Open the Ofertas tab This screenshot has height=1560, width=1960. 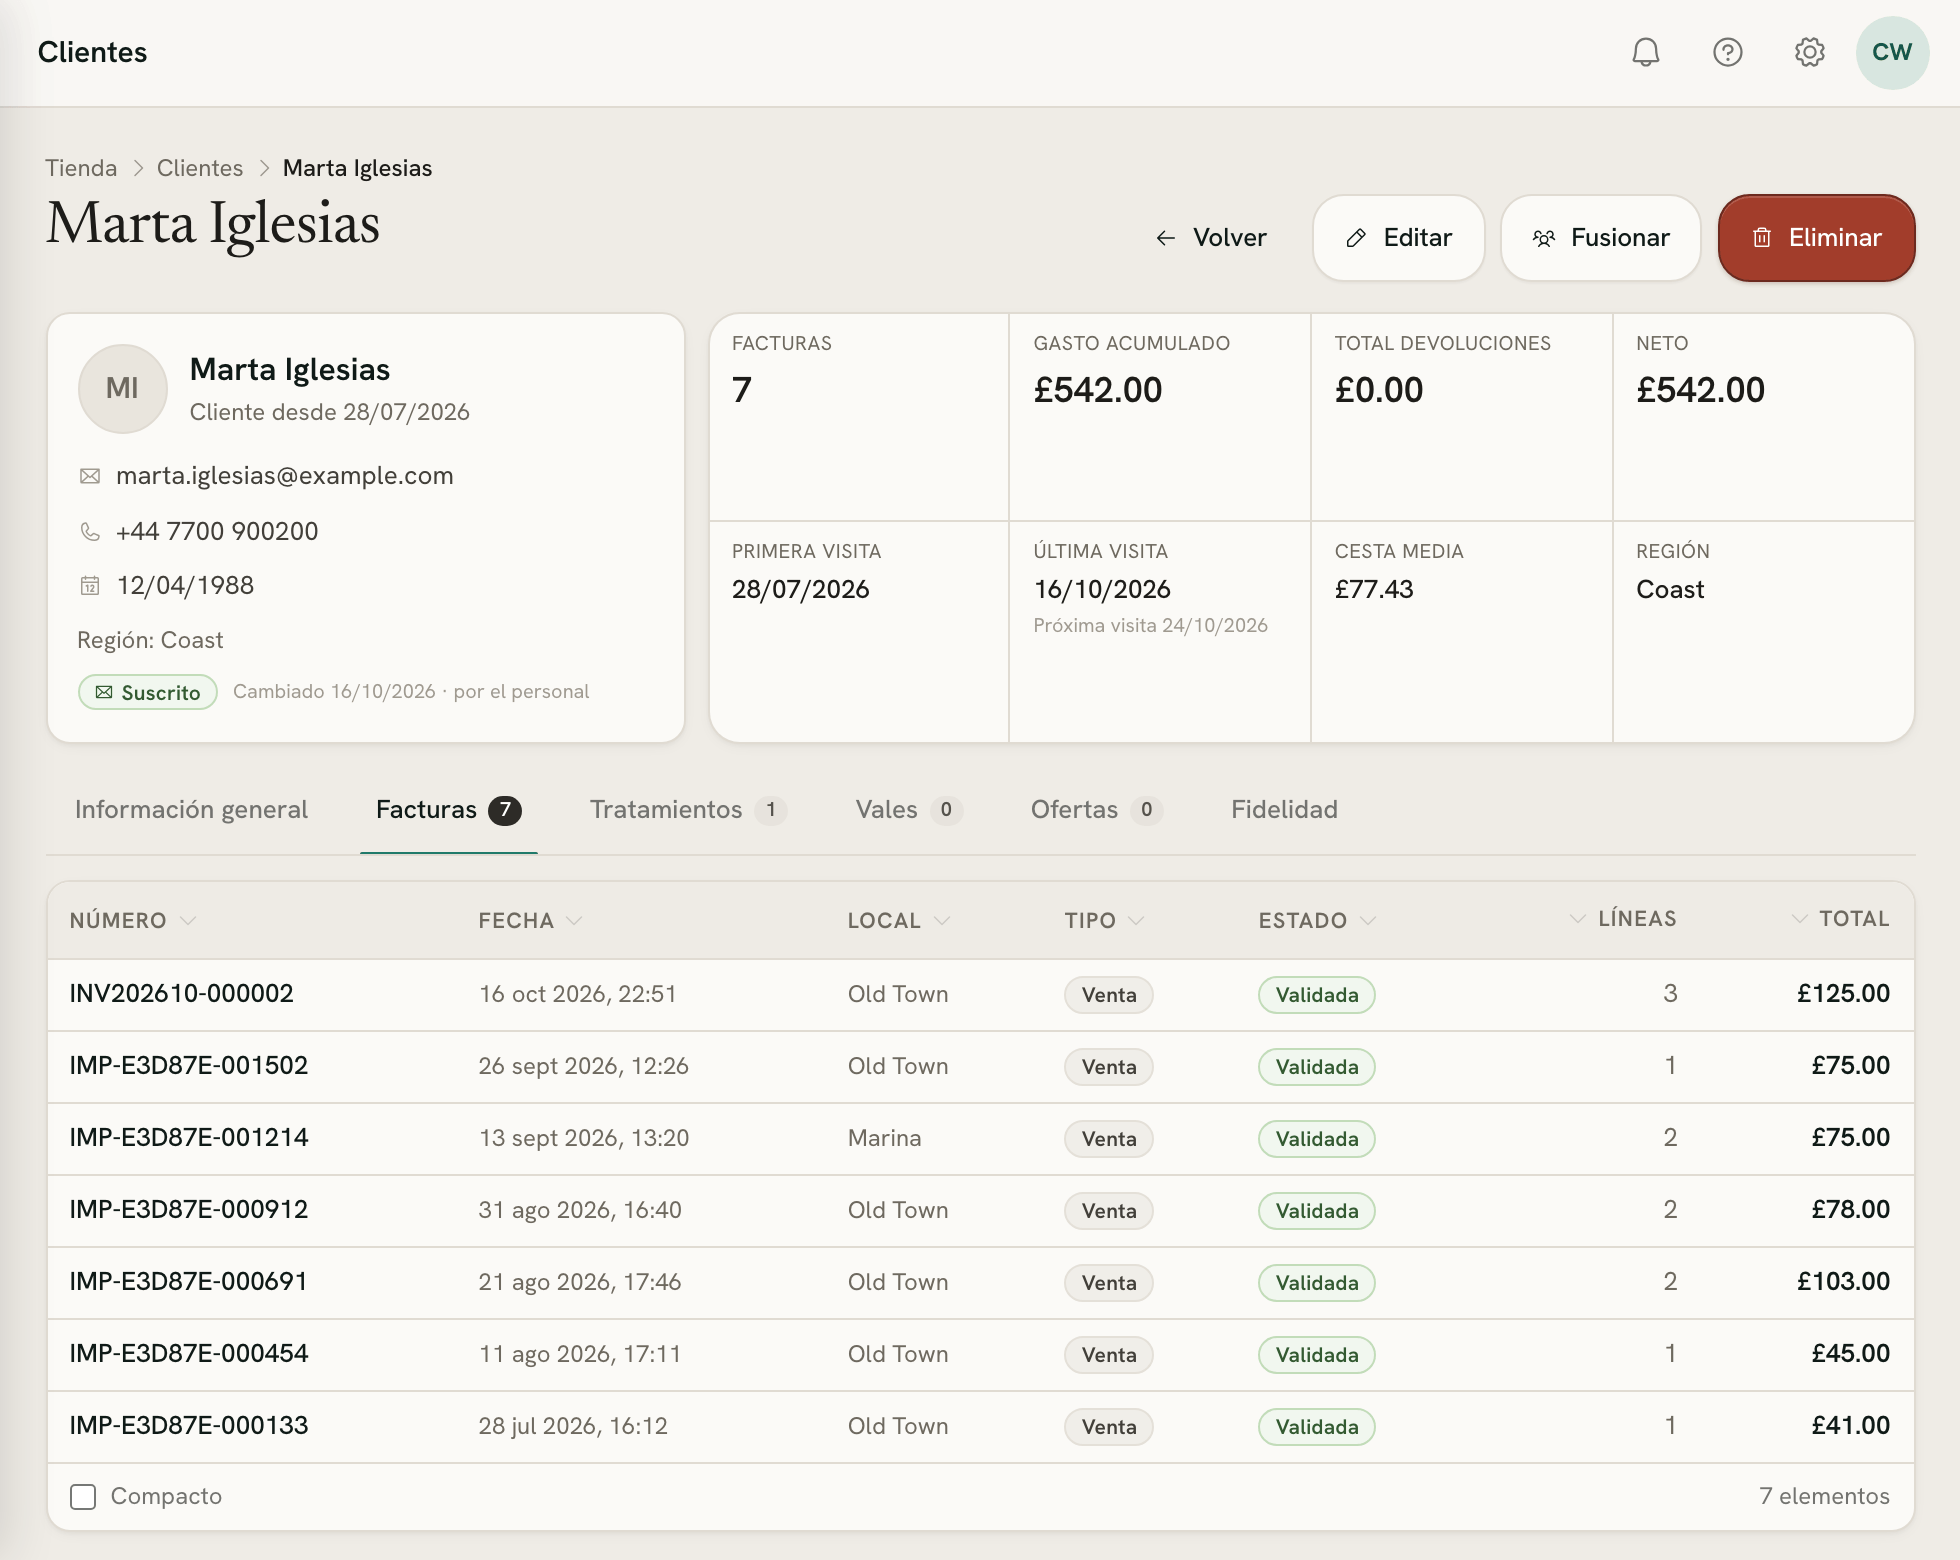click(x=1096, y=809)
